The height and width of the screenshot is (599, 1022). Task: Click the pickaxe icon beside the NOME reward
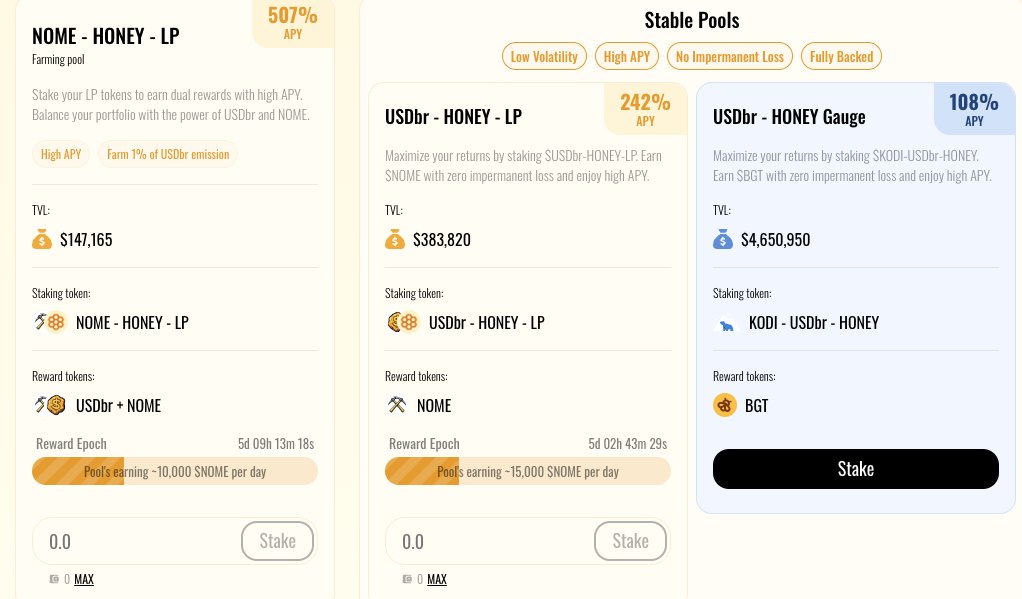coord(396,405)
